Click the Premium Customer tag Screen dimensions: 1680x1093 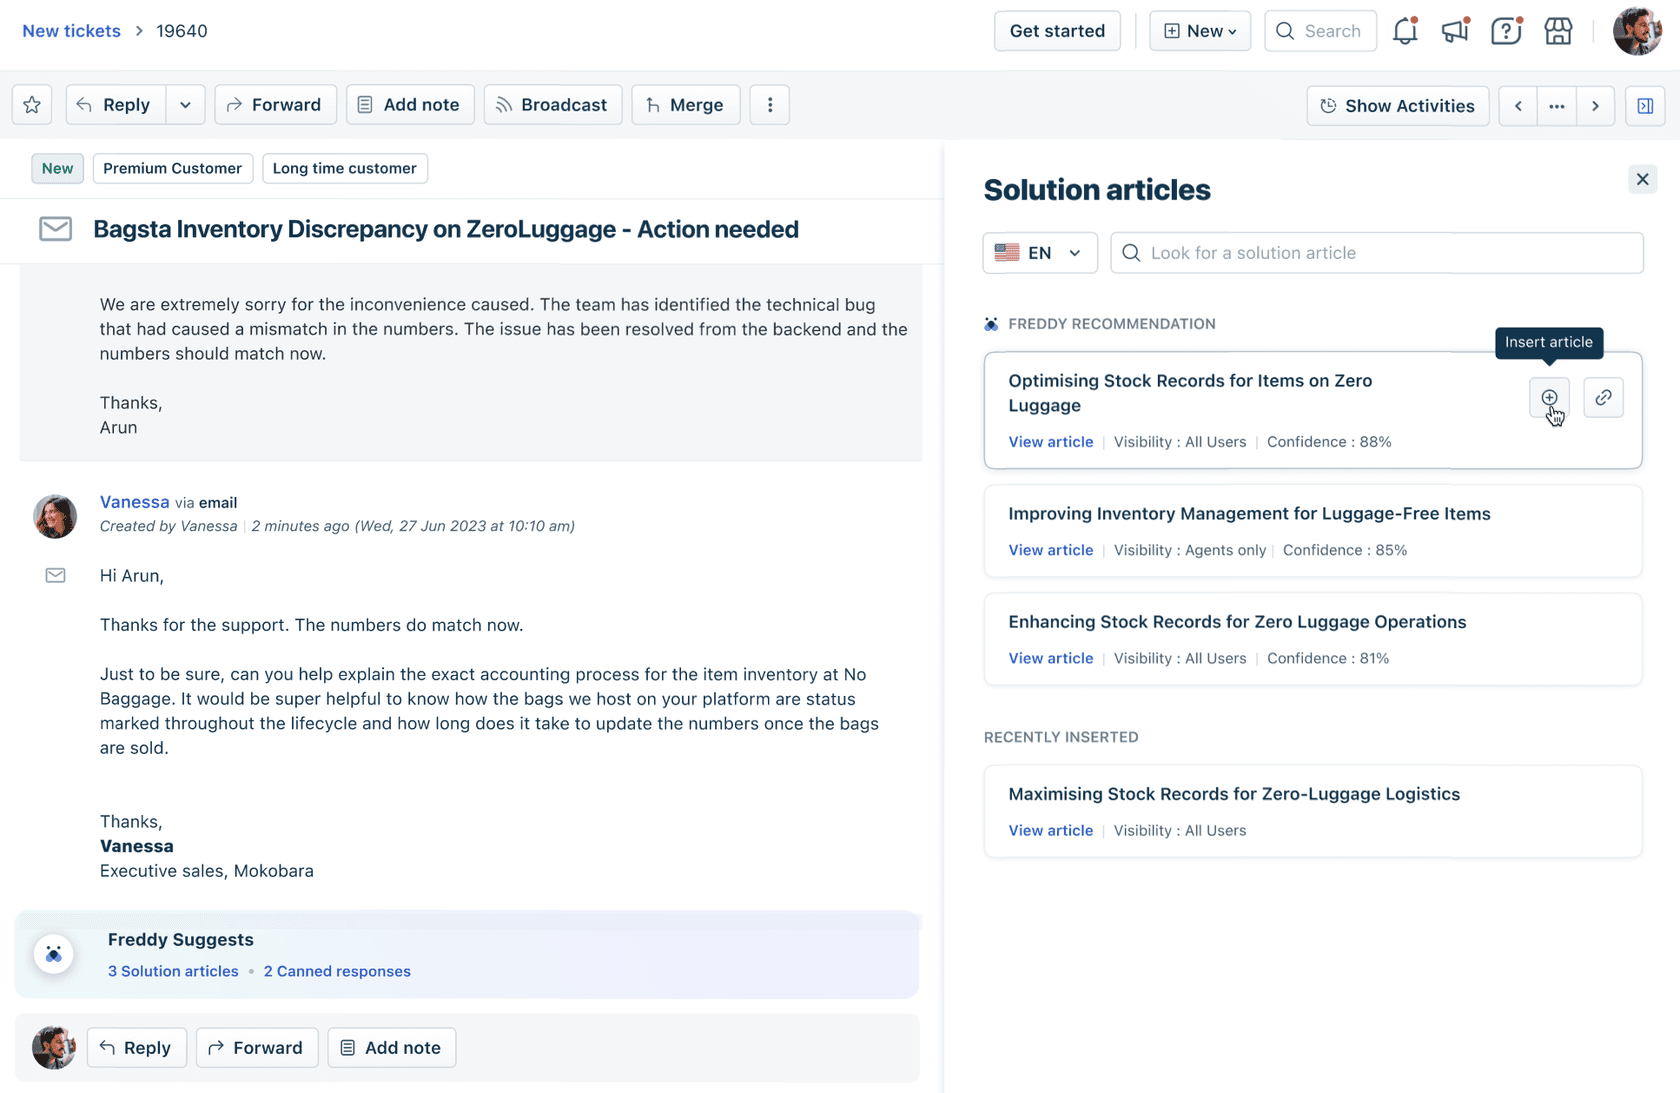point(172,168)
